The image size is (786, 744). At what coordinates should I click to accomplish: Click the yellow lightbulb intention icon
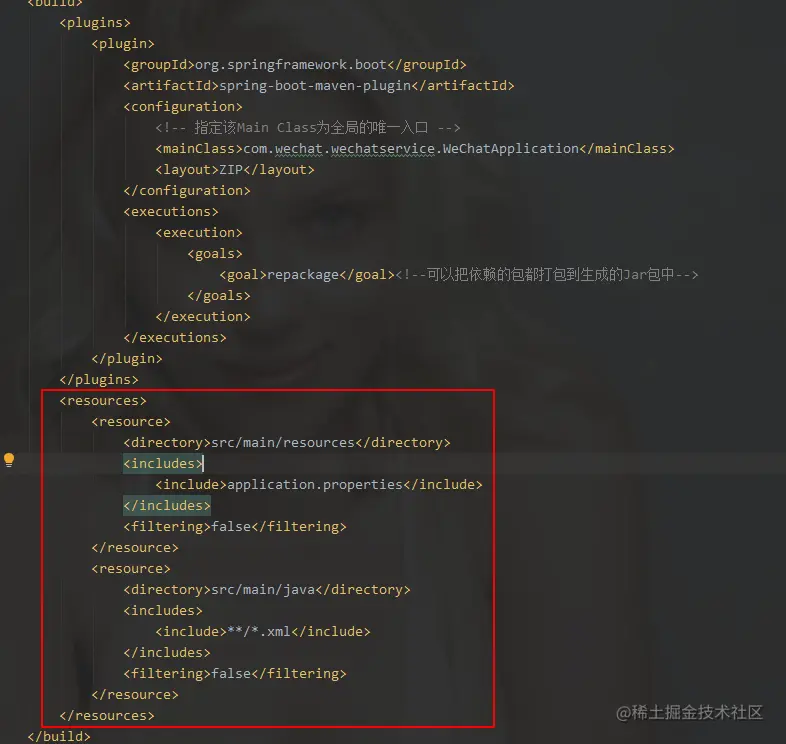click(9, 460)
